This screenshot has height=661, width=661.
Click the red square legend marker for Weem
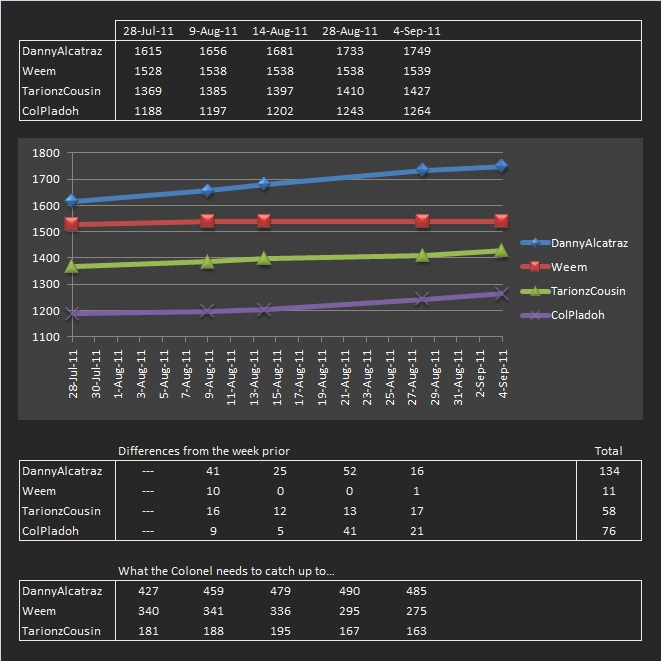tap(536, 267)
